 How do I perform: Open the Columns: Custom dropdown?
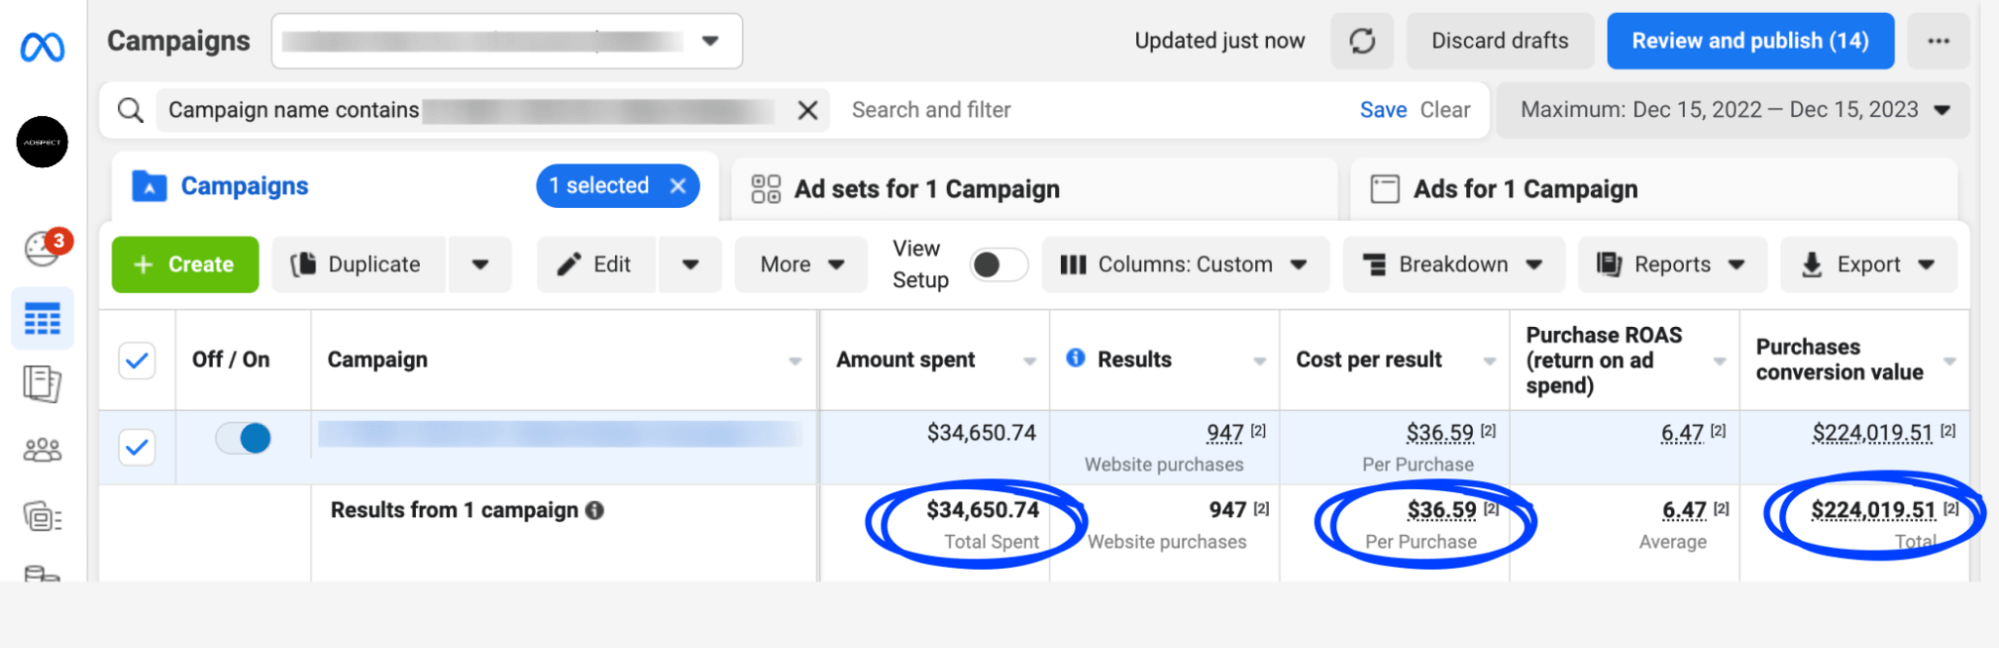coord(1184,264)
